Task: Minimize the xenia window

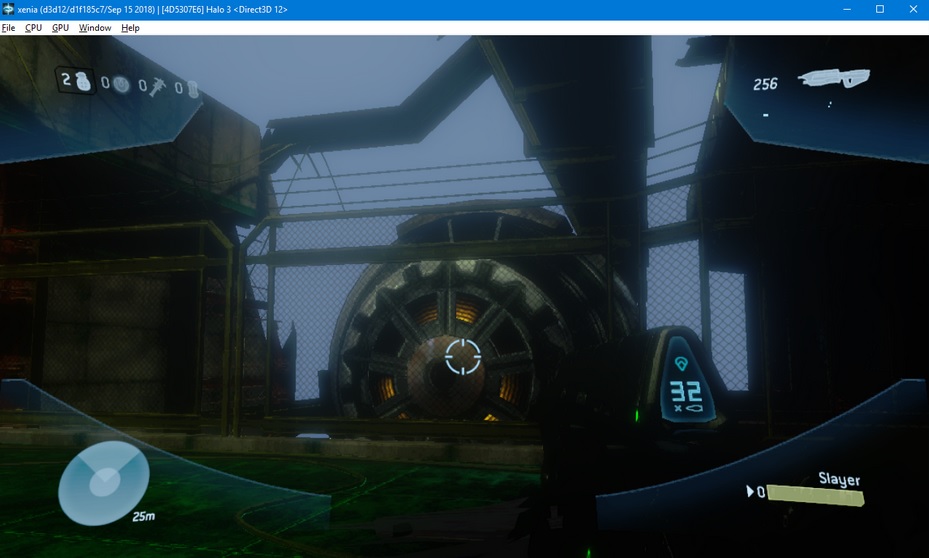Action: click(x=847, y=9)
